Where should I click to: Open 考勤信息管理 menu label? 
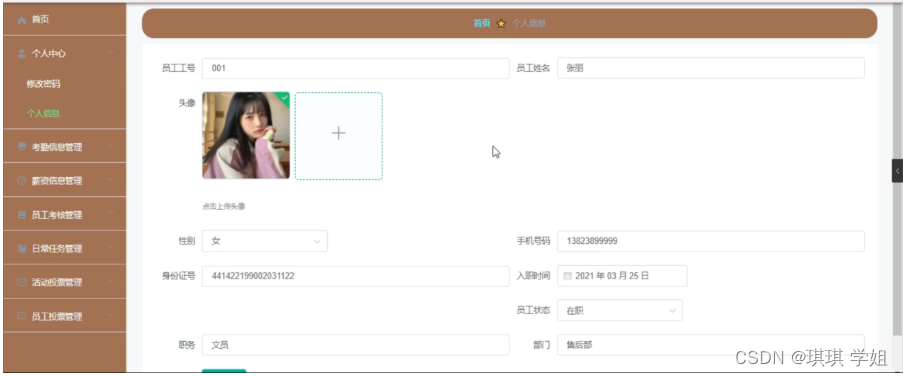[56, 147]
